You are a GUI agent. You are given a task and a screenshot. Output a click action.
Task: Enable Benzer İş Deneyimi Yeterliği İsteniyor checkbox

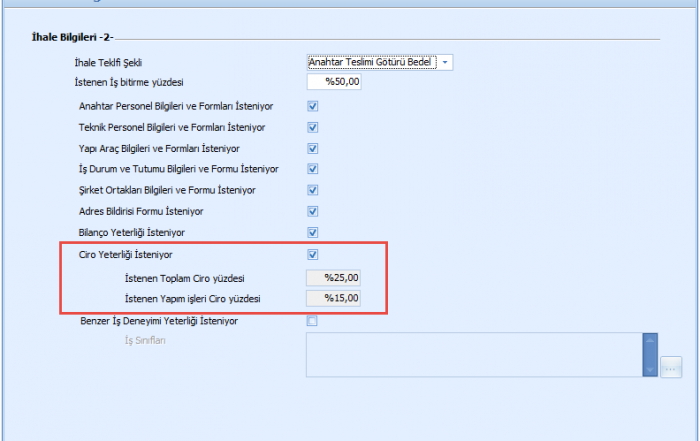coord(312,321)
